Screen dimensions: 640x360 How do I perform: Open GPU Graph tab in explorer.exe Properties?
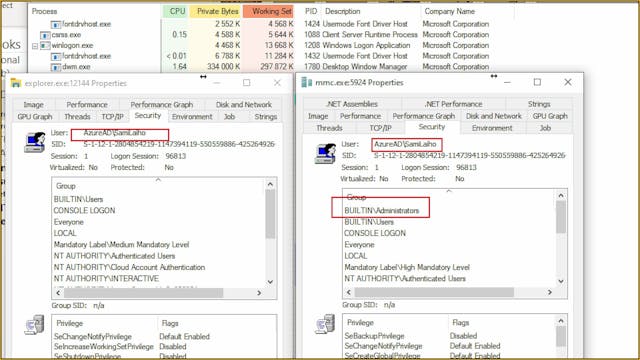(35, 117)
